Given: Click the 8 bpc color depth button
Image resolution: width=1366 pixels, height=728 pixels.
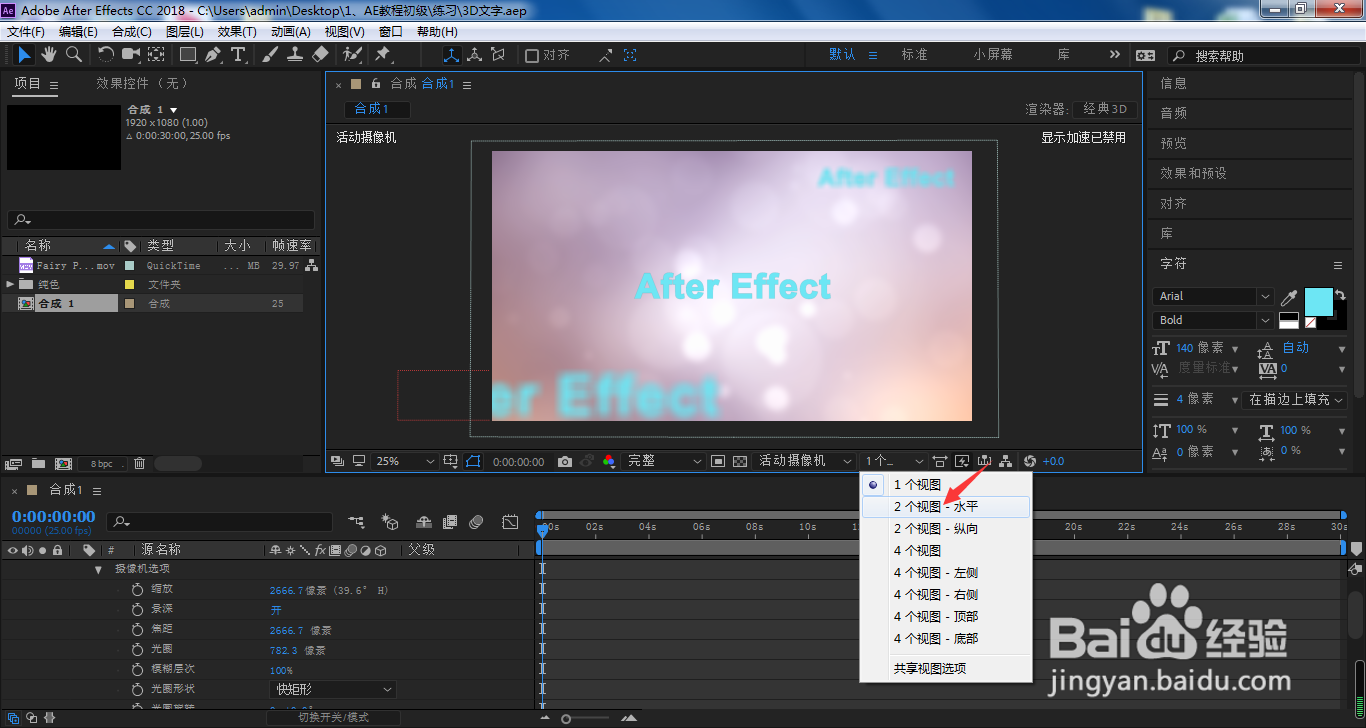Looking at the screenshot, I should point(102,464).
